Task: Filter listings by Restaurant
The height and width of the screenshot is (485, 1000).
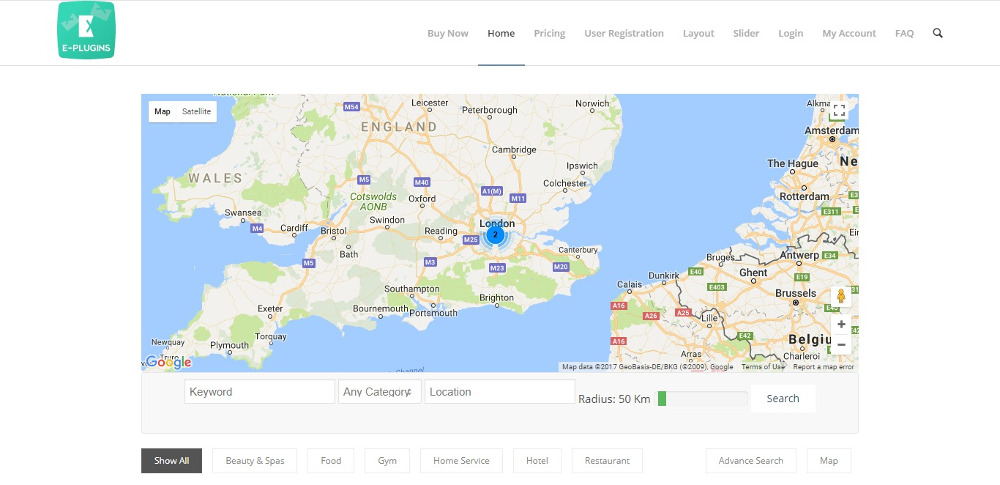Action: tap(607, 461)
